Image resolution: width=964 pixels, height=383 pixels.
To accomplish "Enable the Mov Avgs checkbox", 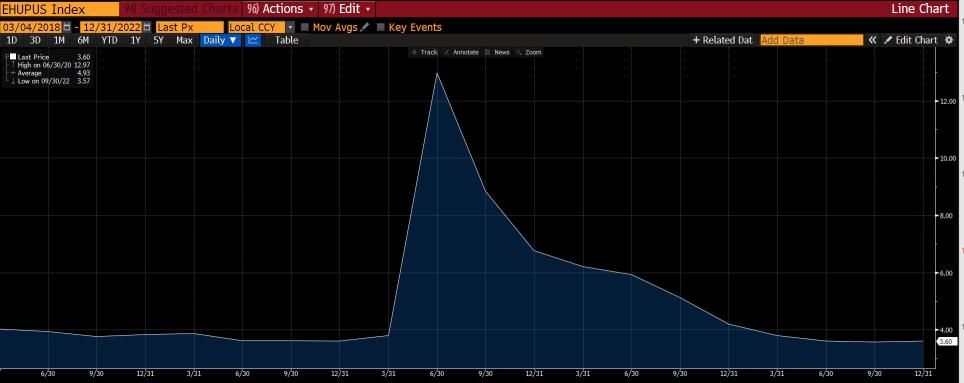I will click(305, 27).
